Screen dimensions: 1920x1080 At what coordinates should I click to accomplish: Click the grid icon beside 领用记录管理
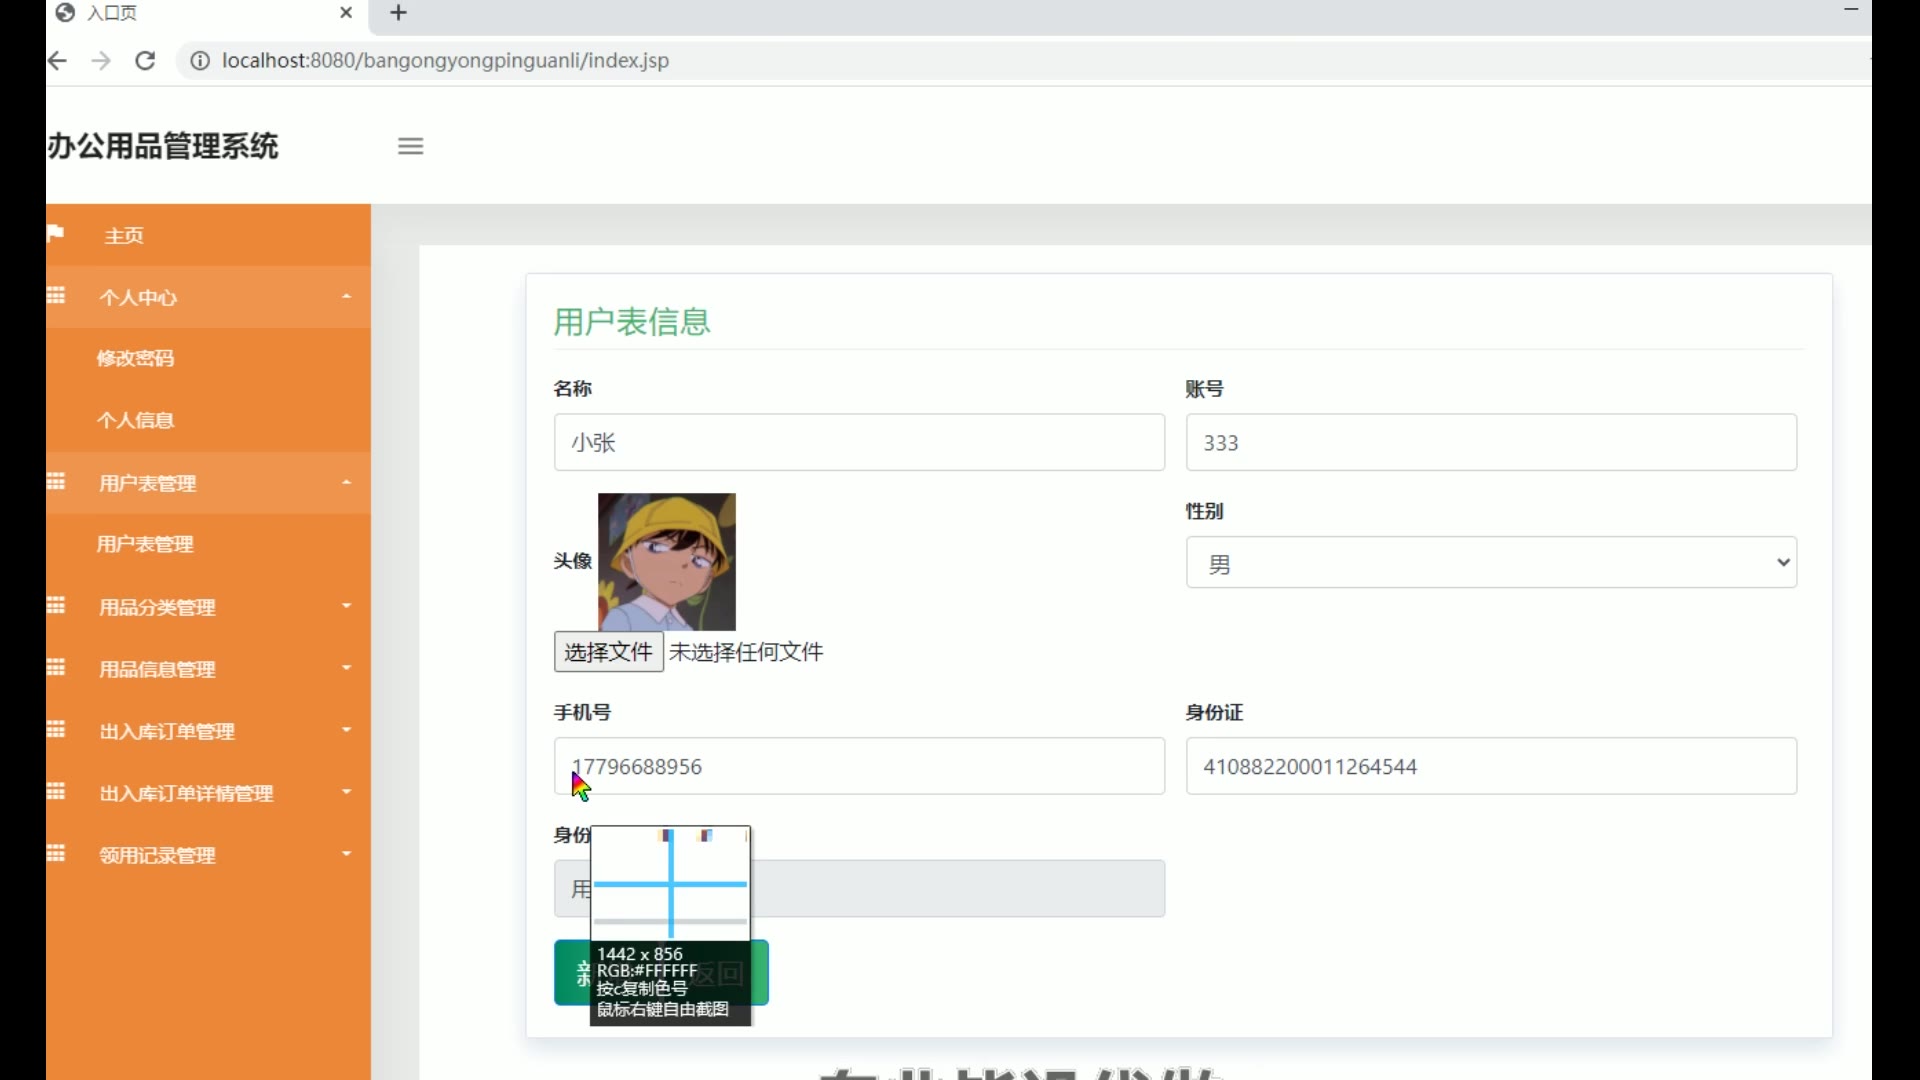[57, 854]
